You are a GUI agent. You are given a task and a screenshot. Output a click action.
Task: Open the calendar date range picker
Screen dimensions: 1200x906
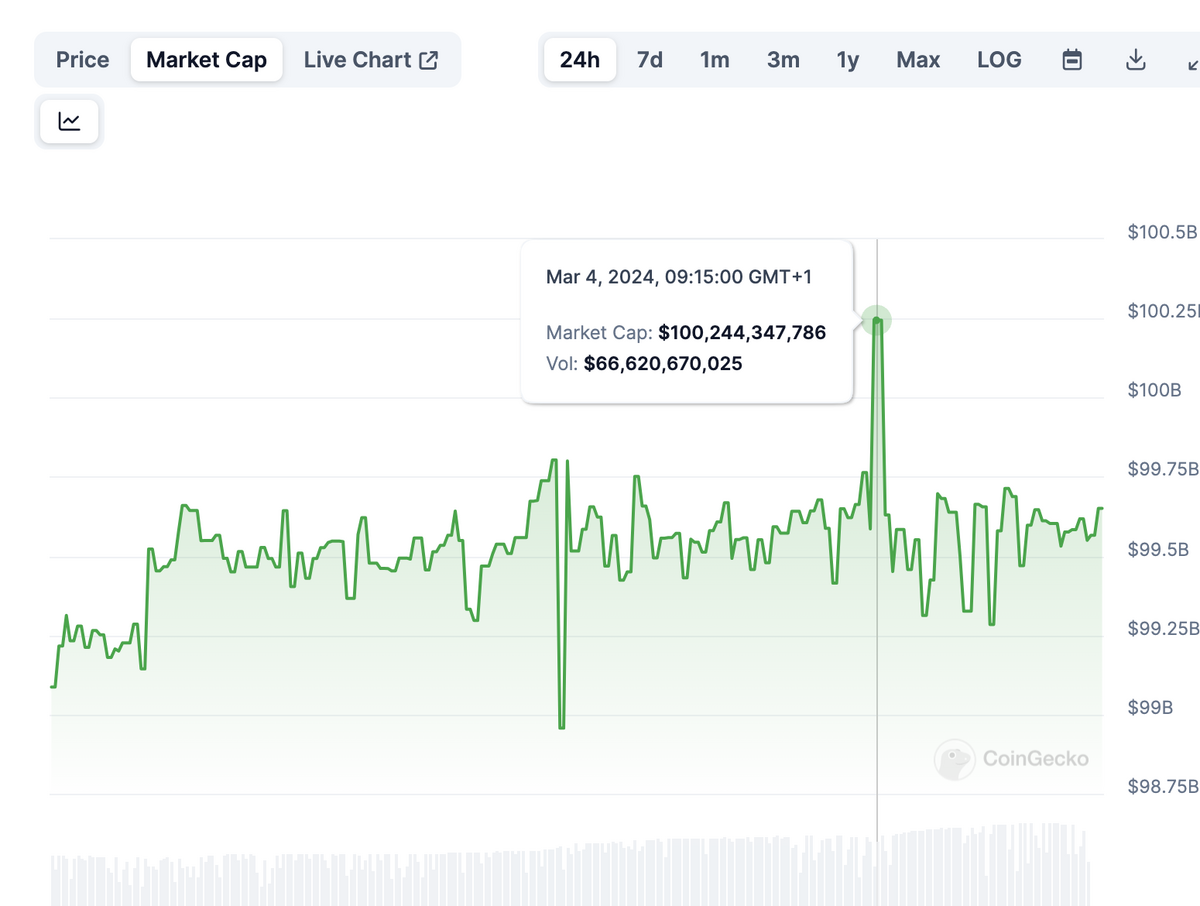(1072, 60)
